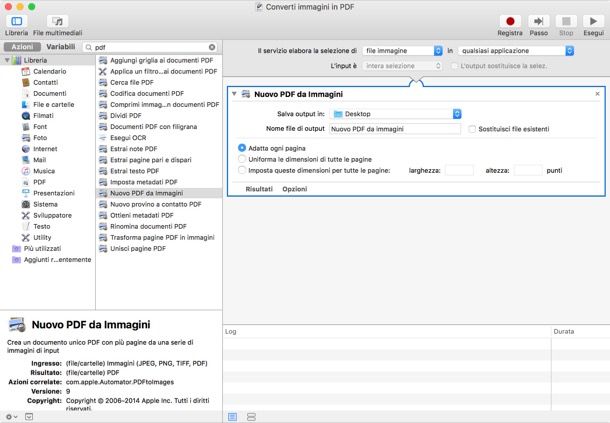This screenshot has height=423, width=610.
Task: Open qualsiasi applicazione dropdown
Action: [x=516, y=51]
